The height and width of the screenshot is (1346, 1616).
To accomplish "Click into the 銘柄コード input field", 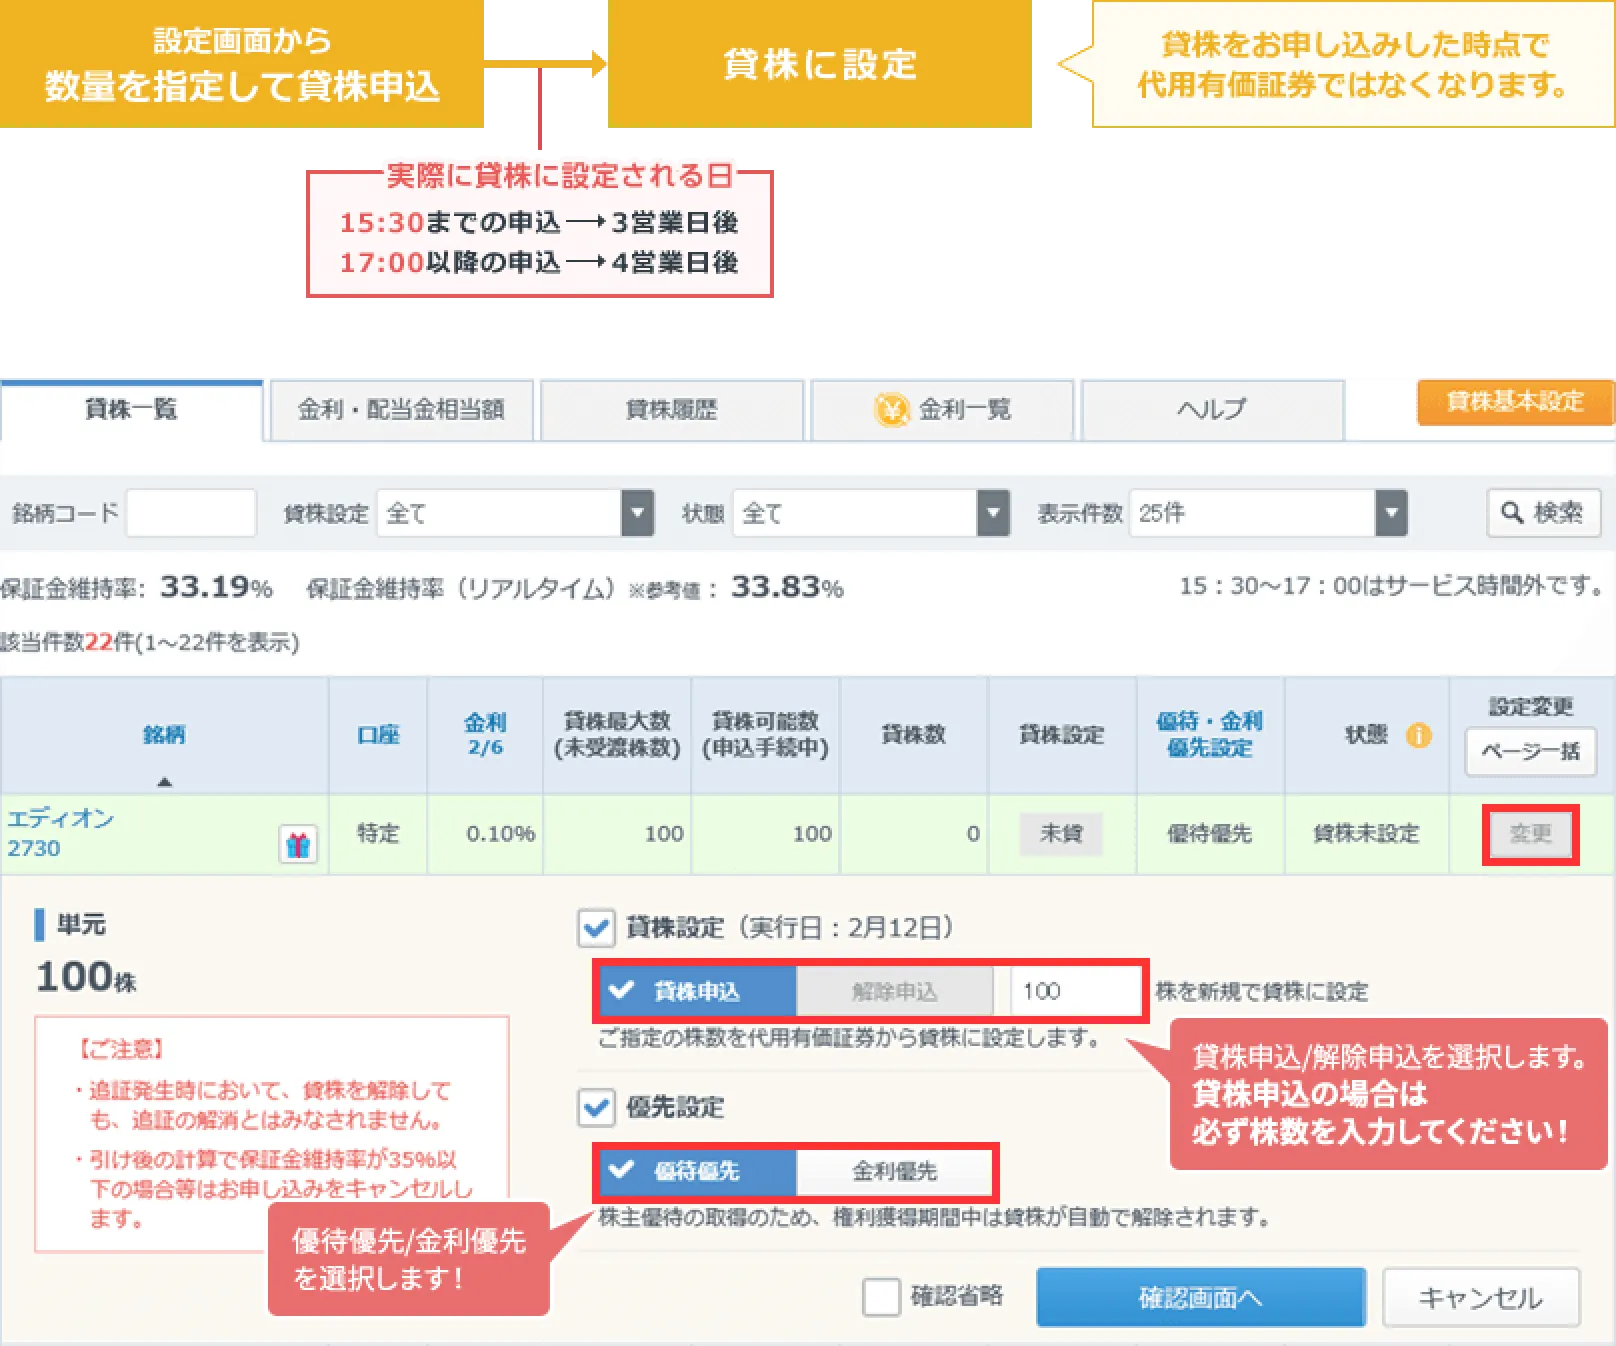I will click(x=191, y=513).
